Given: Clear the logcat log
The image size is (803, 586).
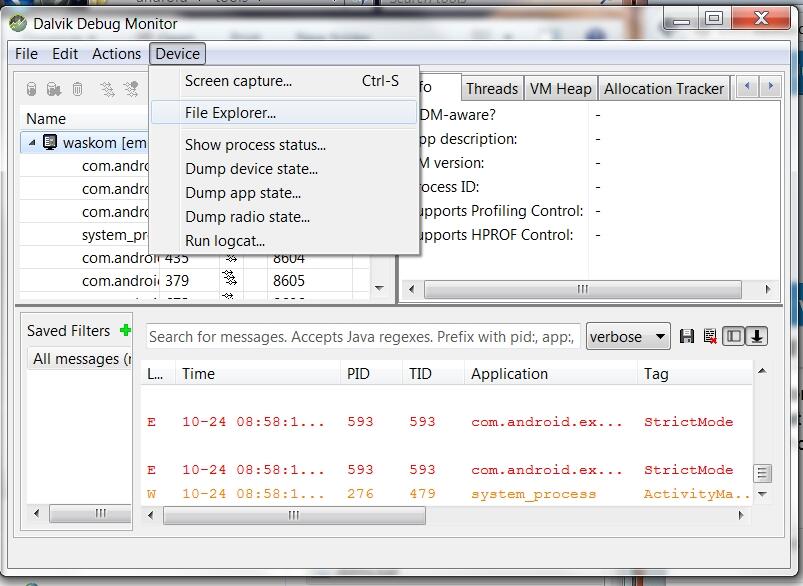Looking at the screenshot, I should point(709,337).
